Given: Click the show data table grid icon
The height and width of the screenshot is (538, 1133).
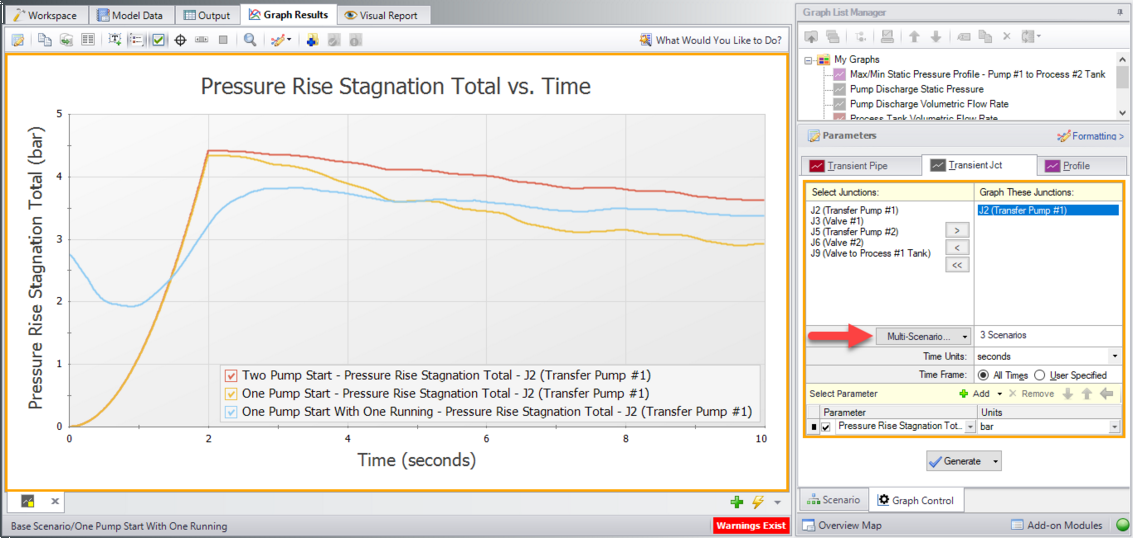Looking at the screenshot, I should (x=88, y=40).
